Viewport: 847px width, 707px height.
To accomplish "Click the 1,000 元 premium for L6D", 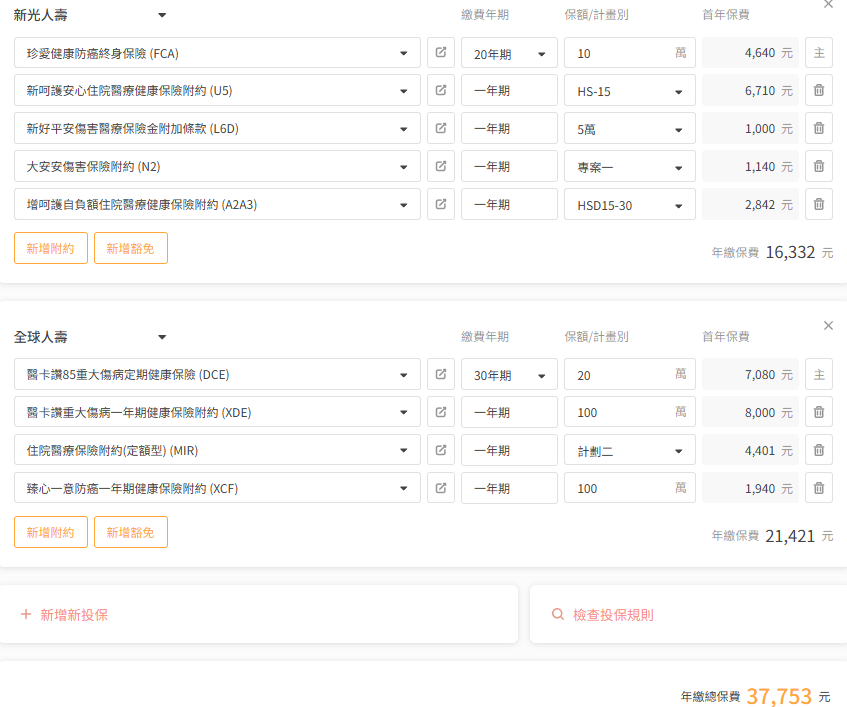I will 750,129.
